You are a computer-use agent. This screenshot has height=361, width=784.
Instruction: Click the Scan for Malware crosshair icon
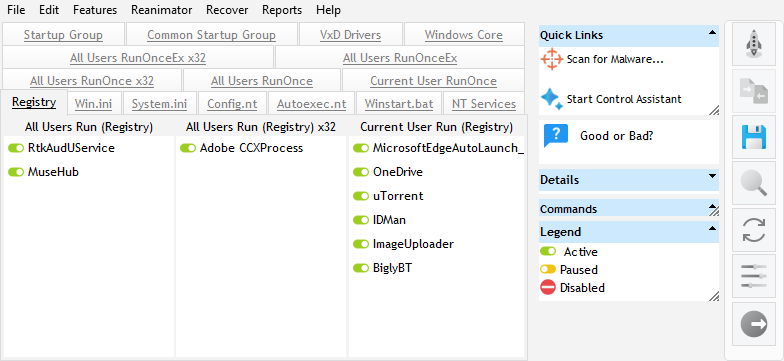click(552, 60)
